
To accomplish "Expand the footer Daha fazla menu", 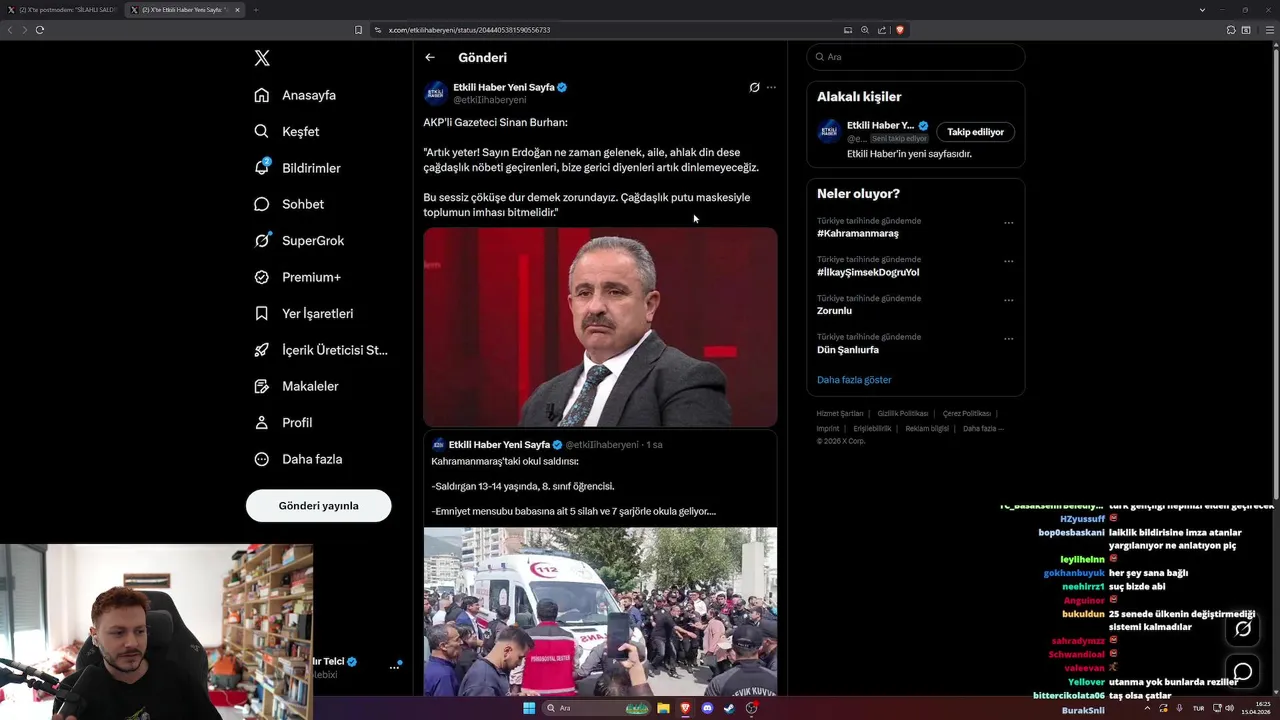I will [983, 428].
